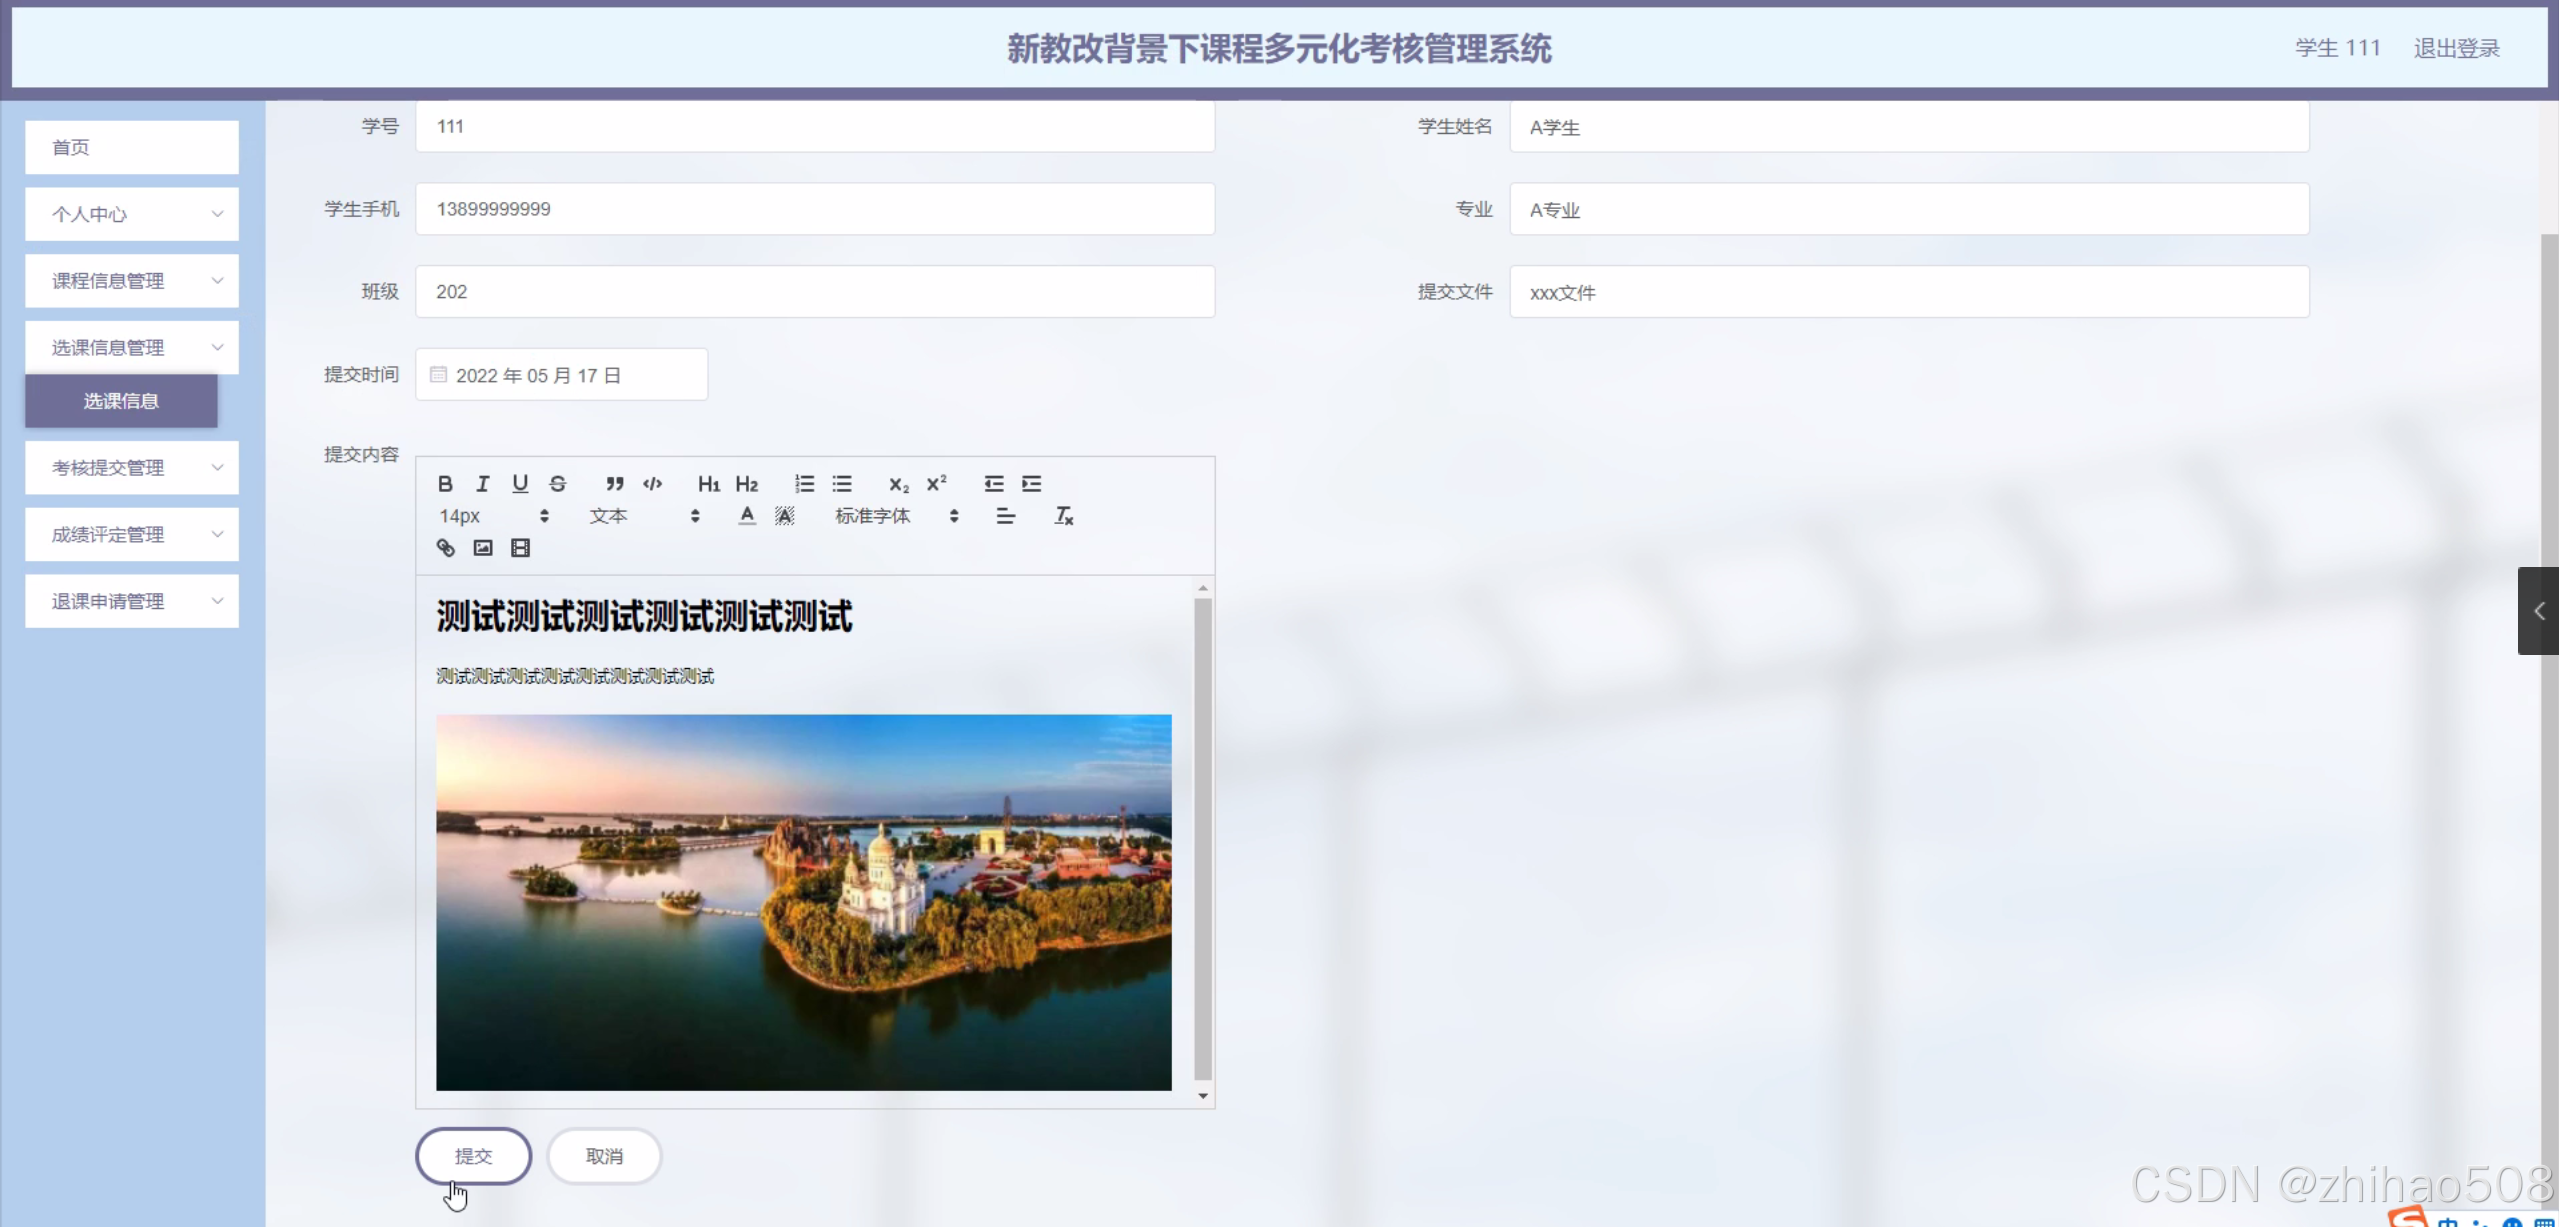The image size is (2559, 1227).
Task: Click the 提交 submit button
Action: point(473,1156)
